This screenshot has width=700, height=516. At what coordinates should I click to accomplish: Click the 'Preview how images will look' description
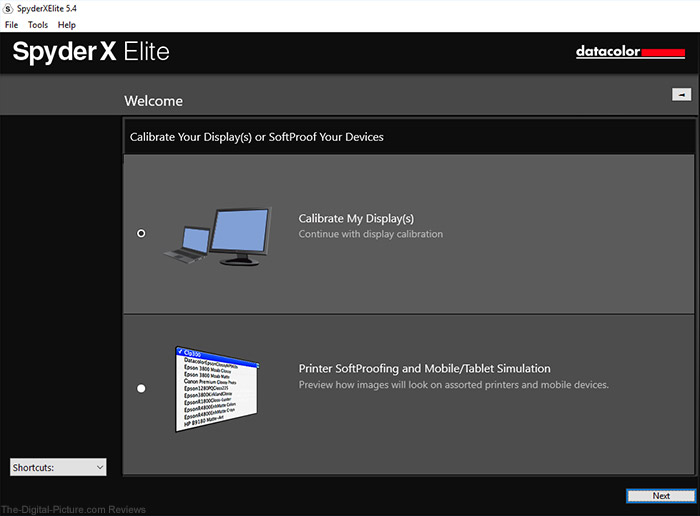coord(454,385)
